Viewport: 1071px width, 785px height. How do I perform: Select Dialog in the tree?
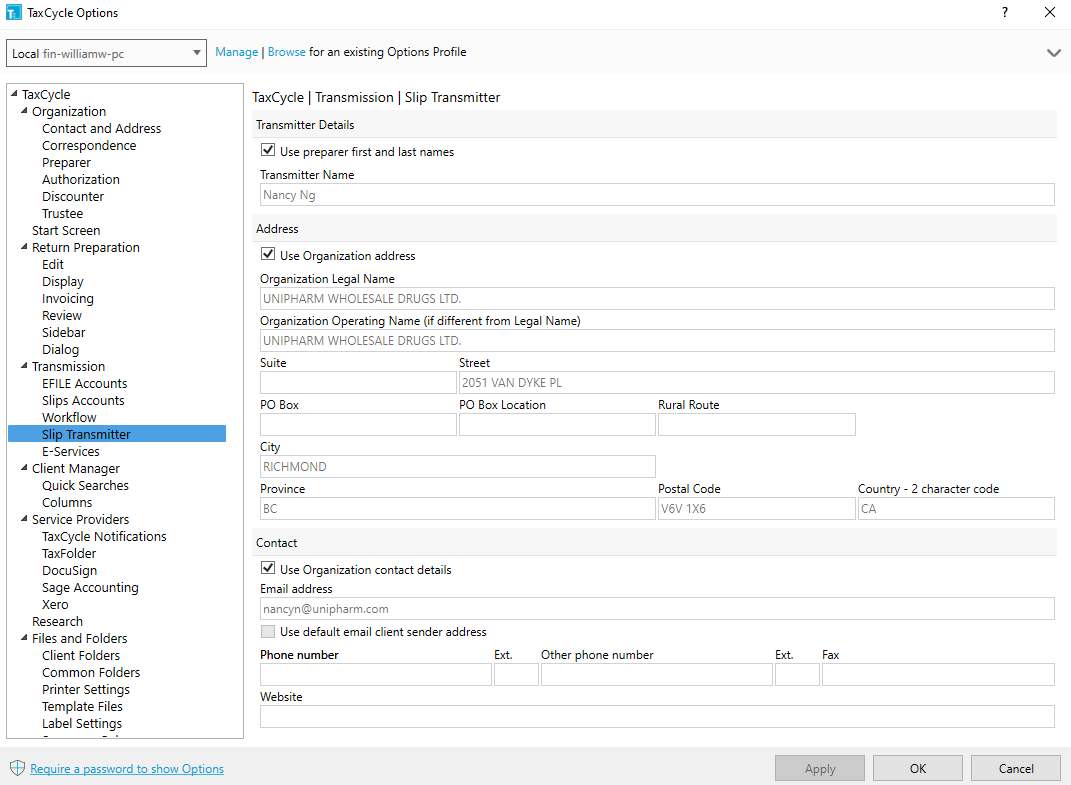pyautogui.click(x=60, y=349)
